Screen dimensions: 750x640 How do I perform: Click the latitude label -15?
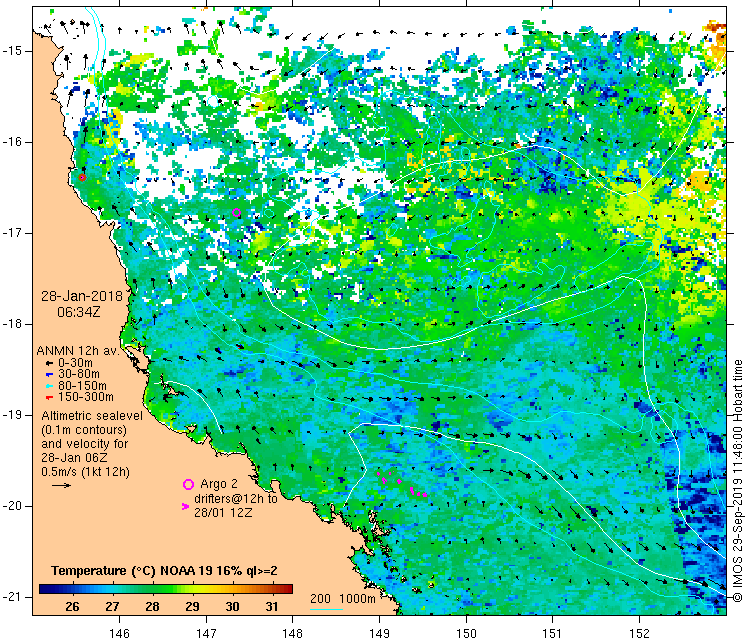click(11, 51)
